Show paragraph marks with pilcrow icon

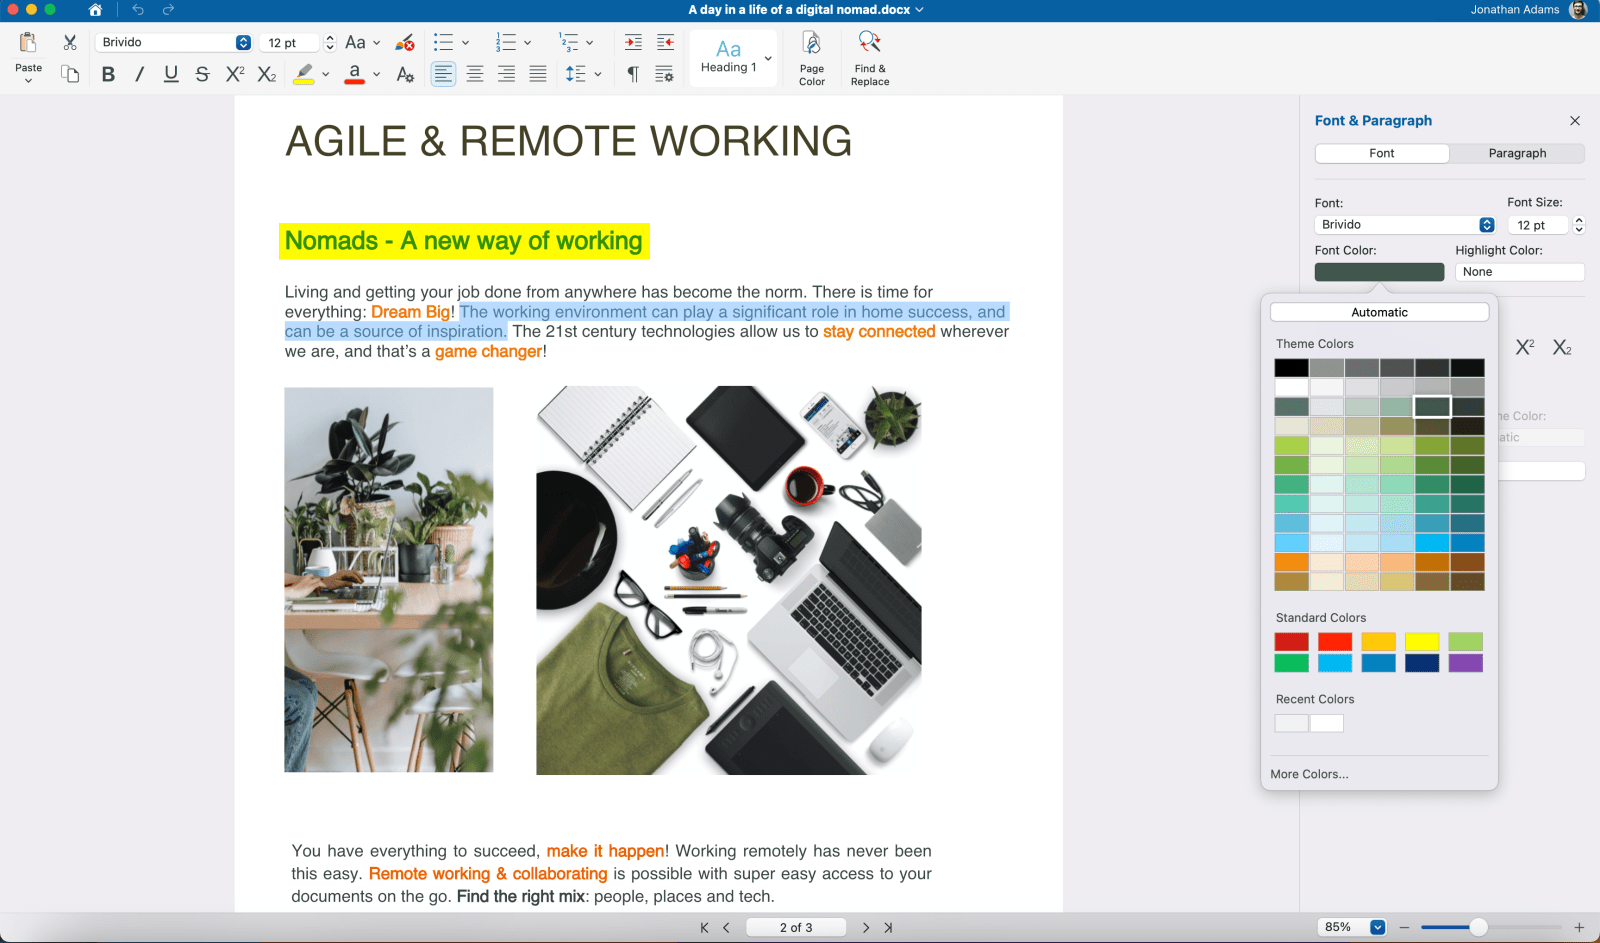coord(632,74)
